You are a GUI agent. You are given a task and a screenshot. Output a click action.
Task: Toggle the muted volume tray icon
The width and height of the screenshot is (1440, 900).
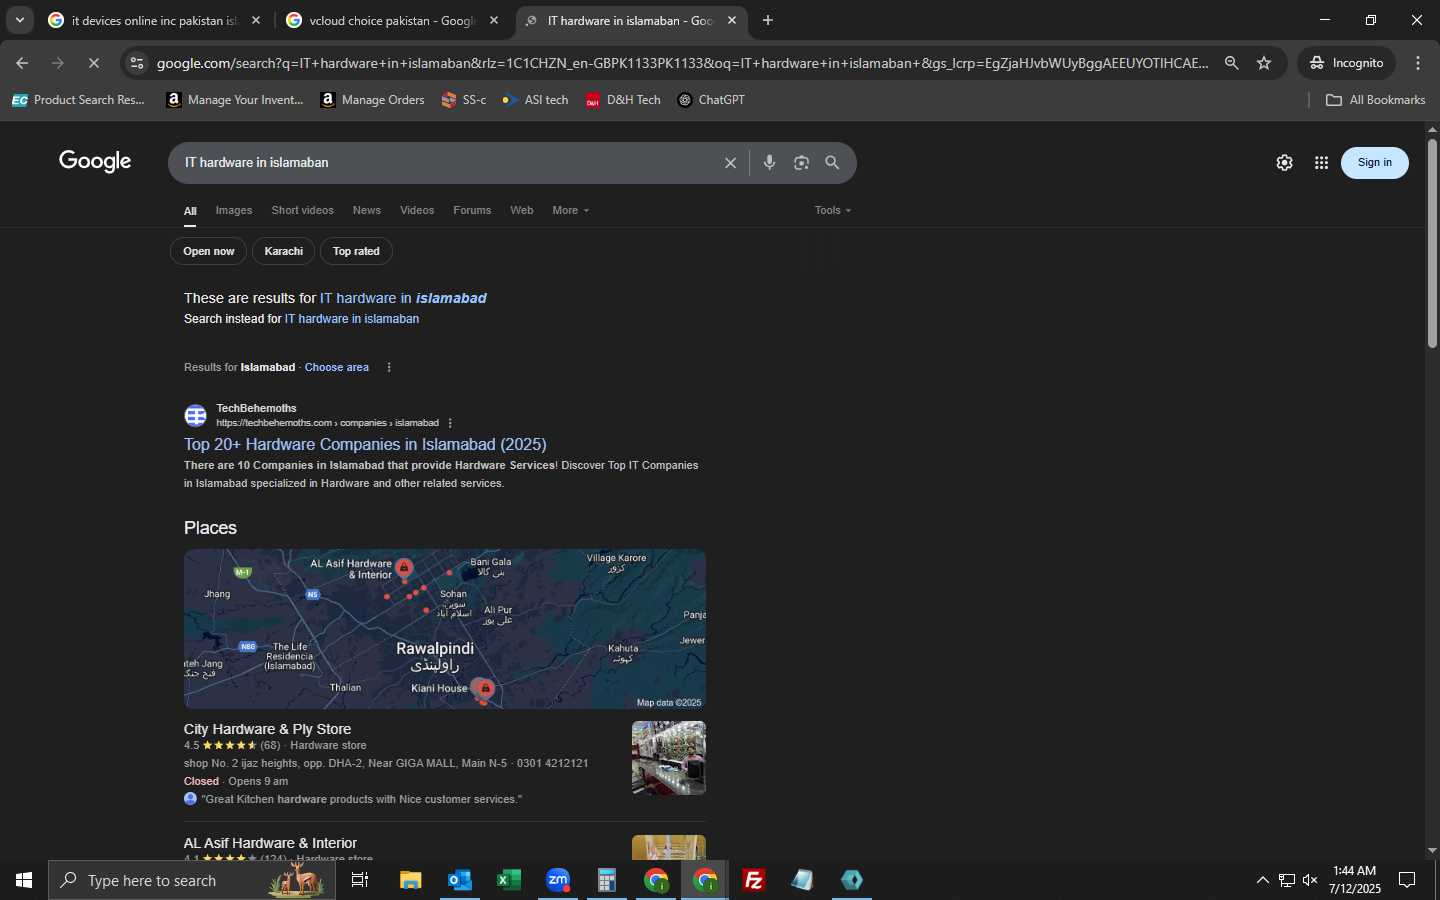pyautogui.click(x=1310, y=880)
